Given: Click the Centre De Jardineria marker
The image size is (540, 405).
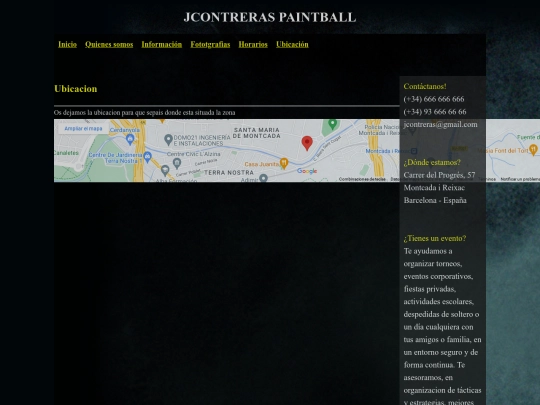Looking at the screenshot, I should coord(147,157).
